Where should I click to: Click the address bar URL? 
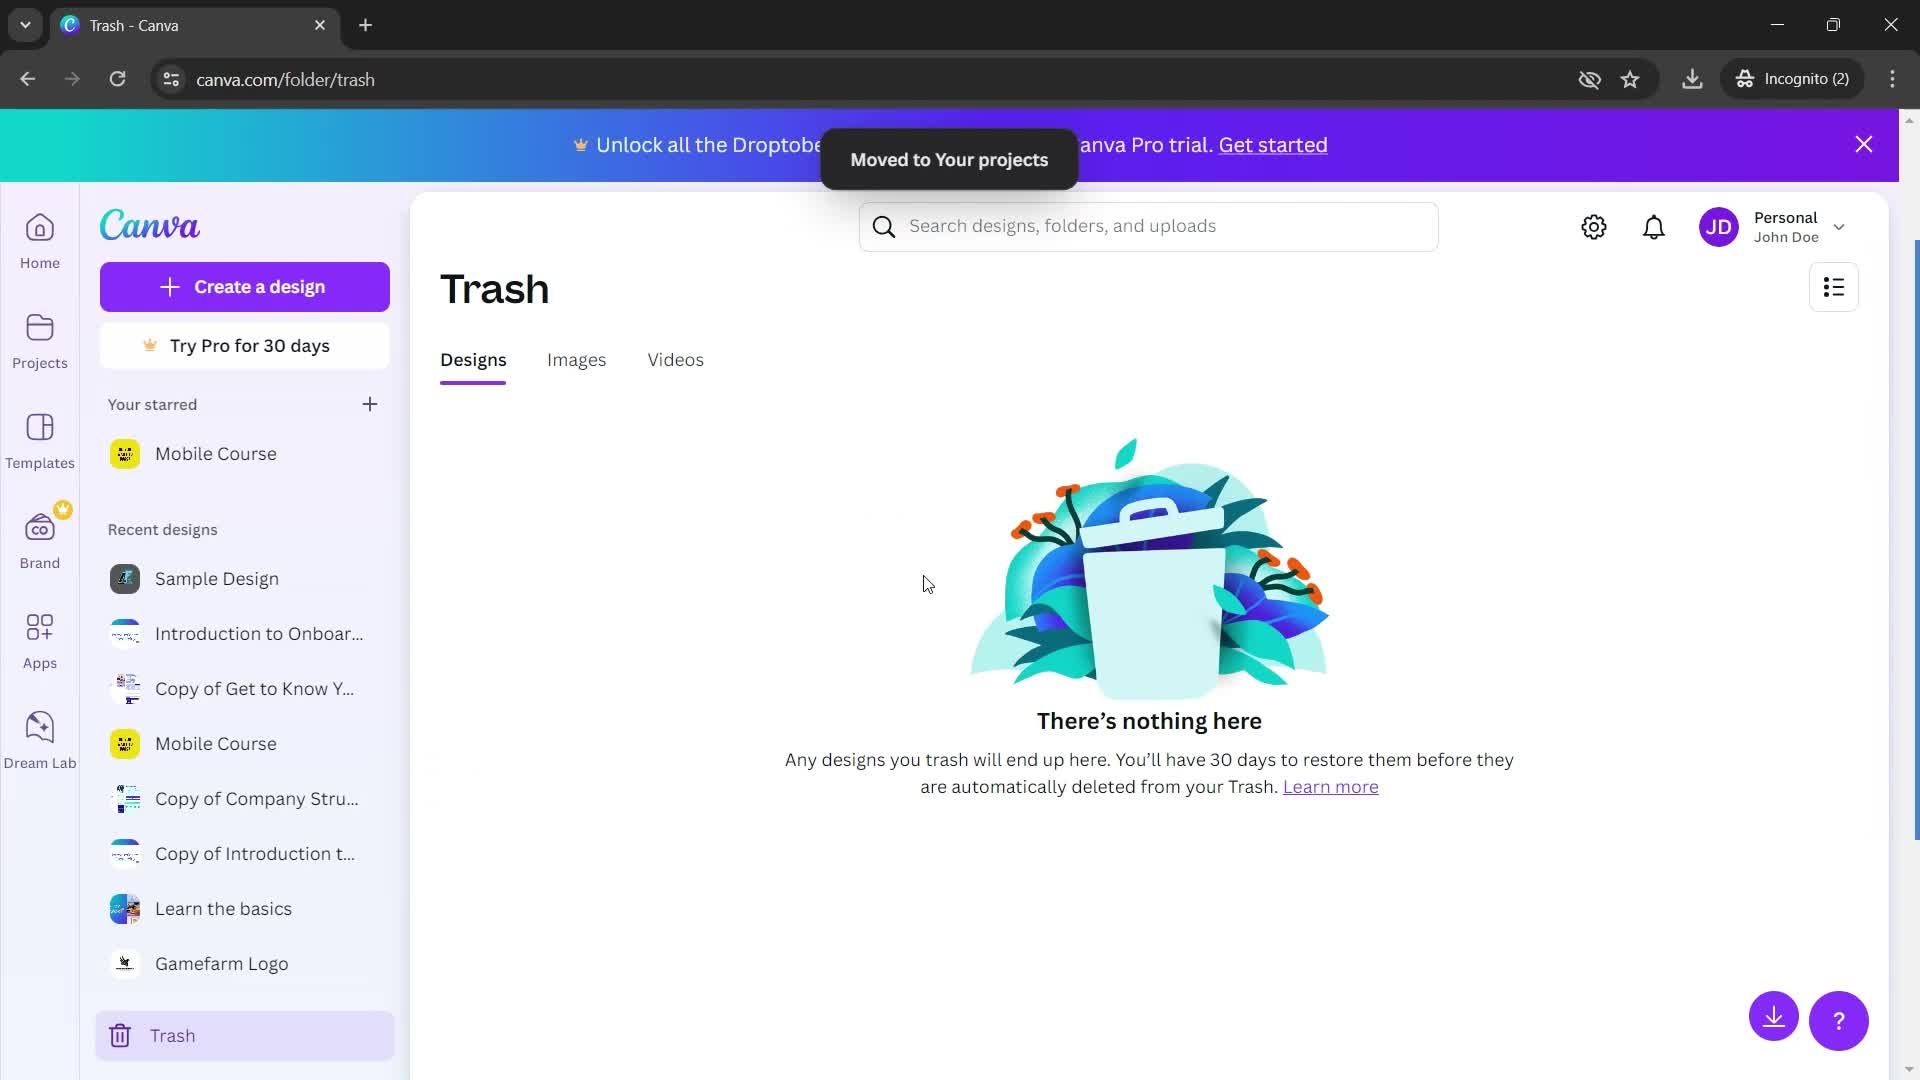click(x=285, y=79)
